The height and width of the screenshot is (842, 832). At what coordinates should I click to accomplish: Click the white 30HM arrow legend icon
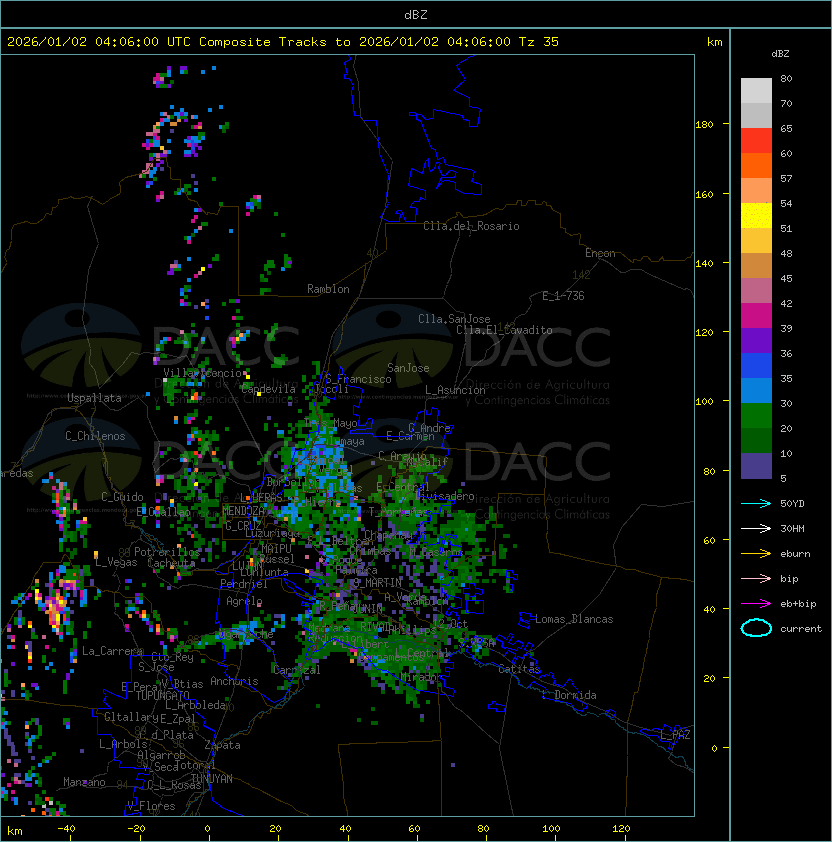(x=756, y=528)
